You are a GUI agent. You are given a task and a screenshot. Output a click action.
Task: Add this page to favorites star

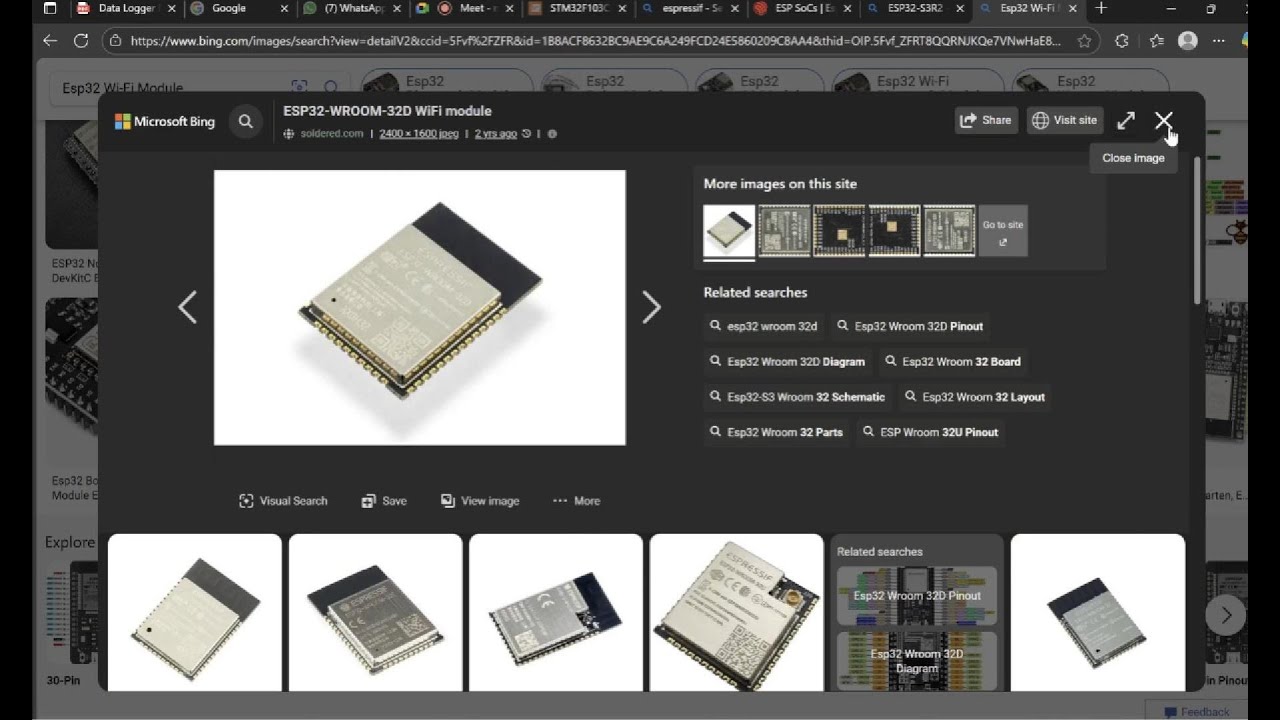click(1084, 41)
